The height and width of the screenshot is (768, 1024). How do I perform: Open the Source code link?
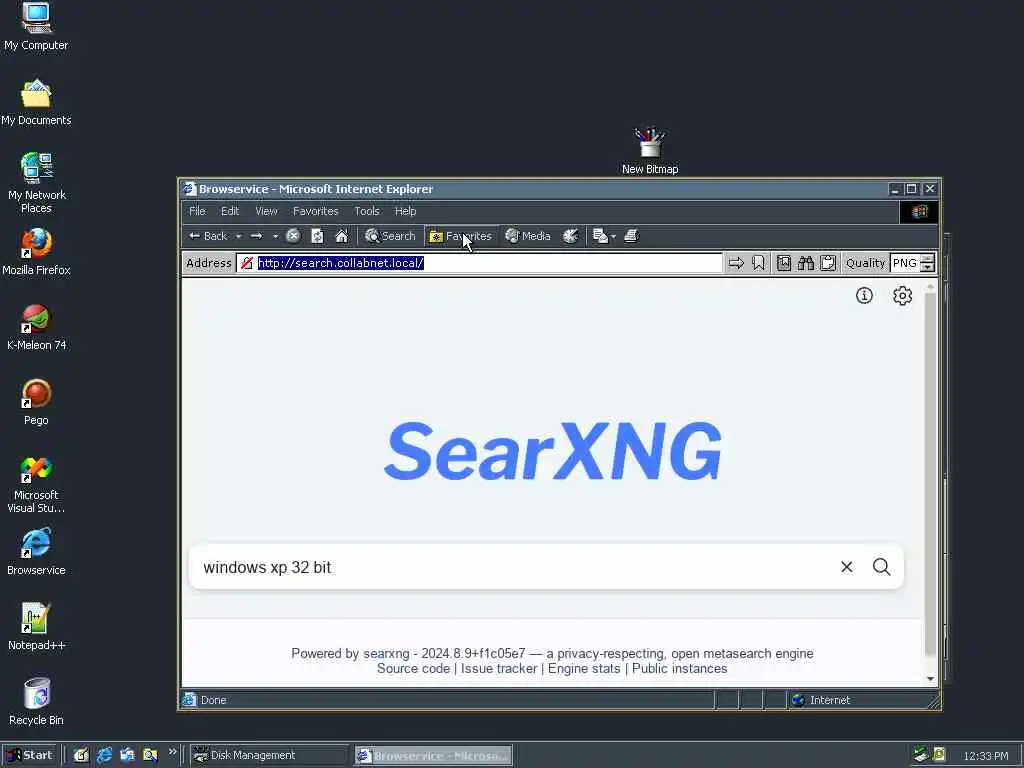pos(413,669)
